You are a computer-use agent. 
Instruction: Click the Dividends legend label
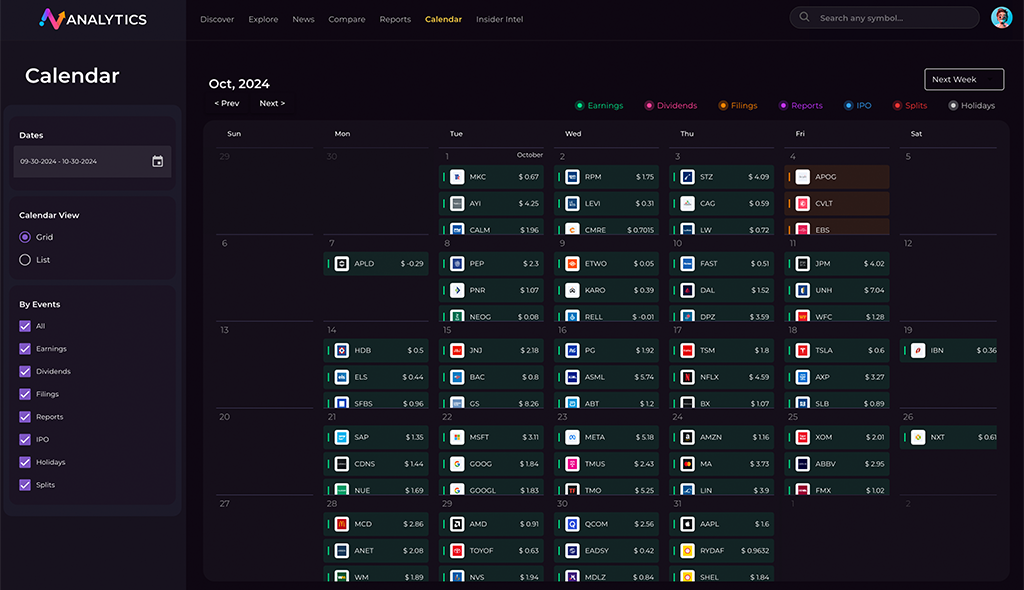coord(677,105)
